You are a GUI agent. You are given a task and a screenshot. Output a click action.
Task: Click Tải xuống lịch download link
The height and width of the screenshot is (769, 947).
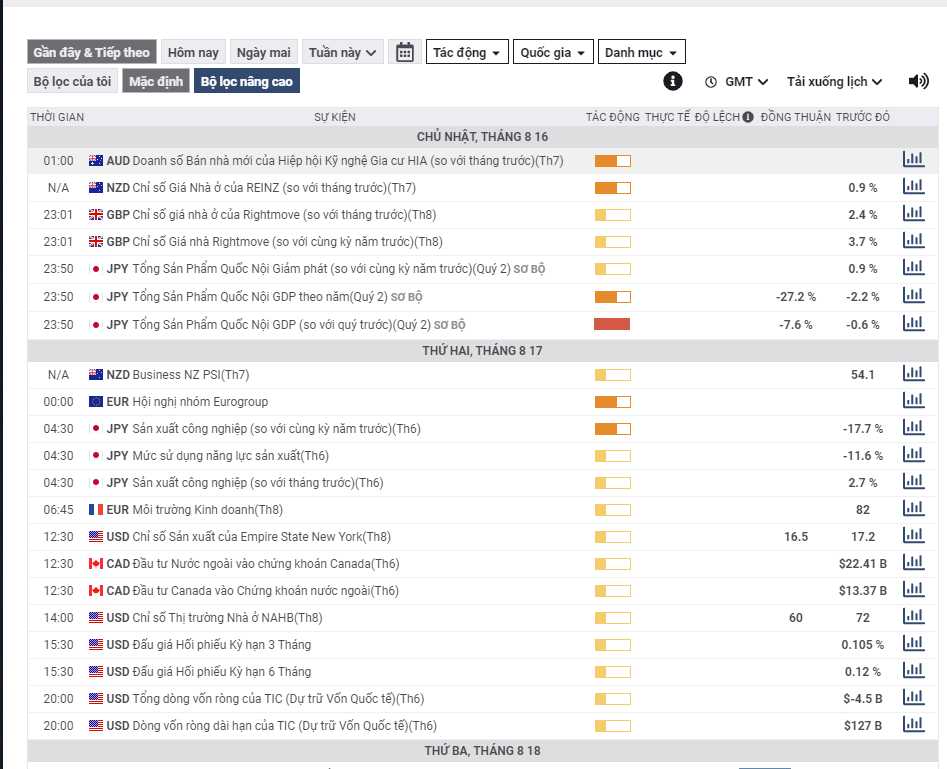[834, 81]
